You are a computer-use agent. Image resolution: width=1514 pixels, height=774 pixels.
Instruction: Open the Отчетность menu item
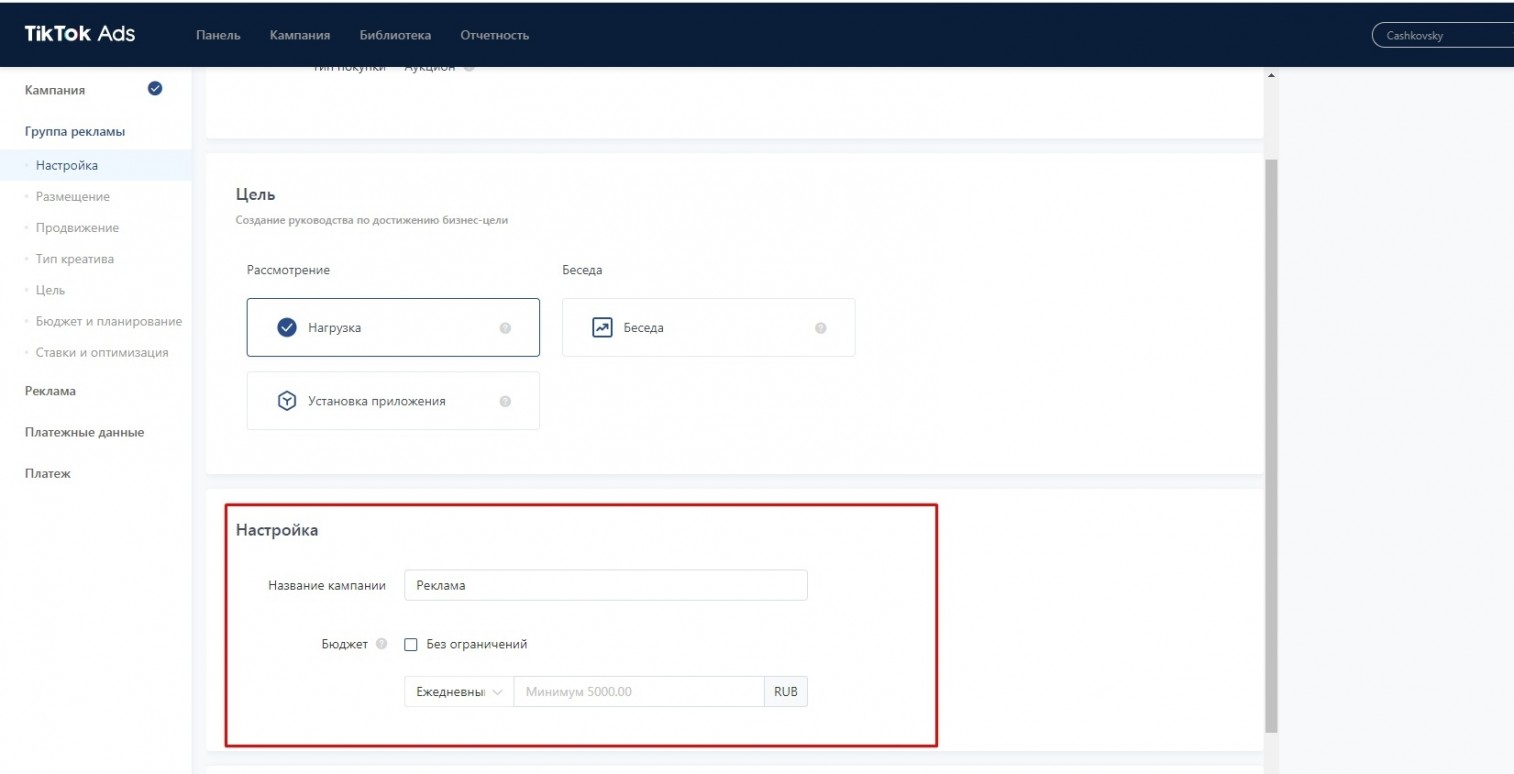point(495,35)
